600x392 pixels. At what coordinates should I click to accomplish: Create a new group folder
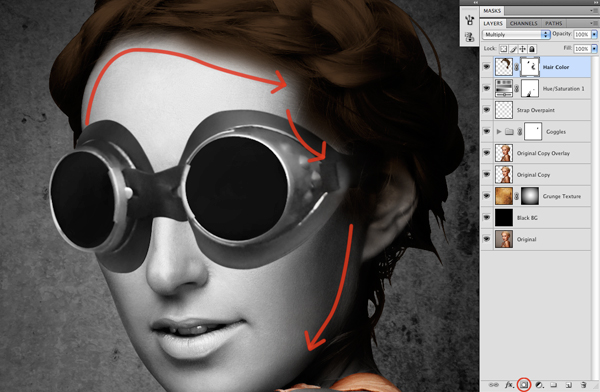click(553, 384)
